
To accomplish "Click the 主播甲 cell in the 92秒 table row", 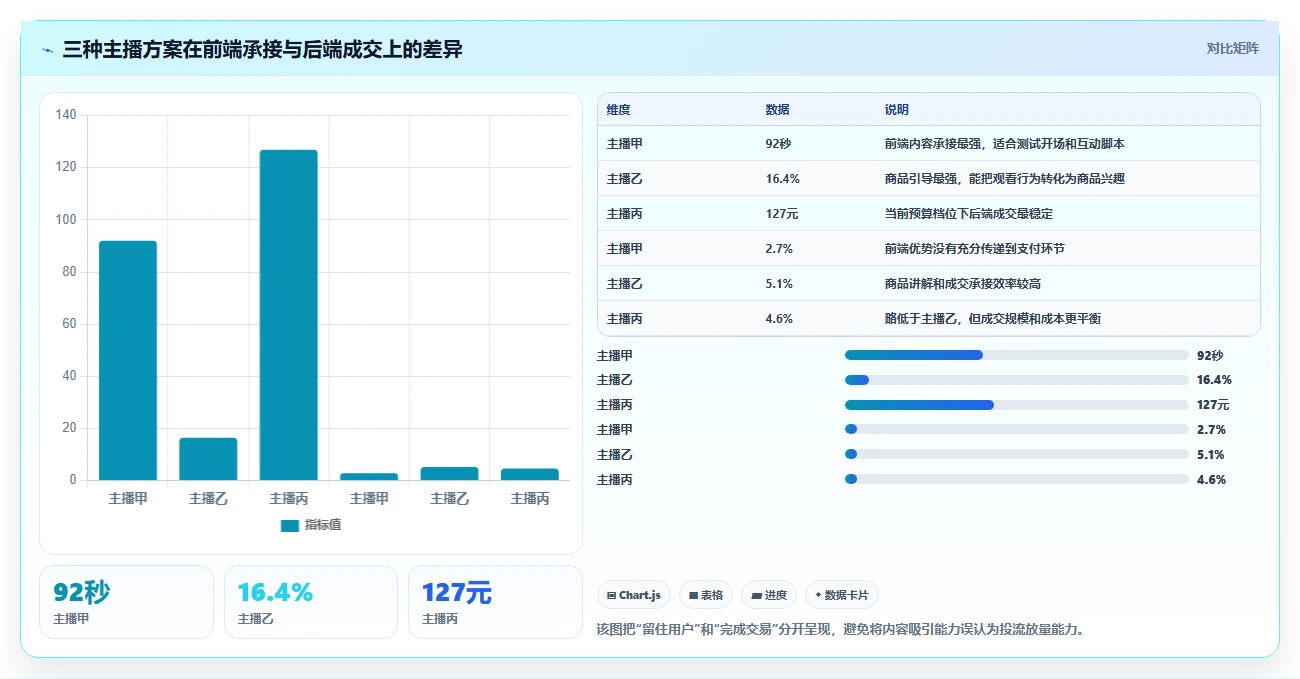I will [624, 144].
